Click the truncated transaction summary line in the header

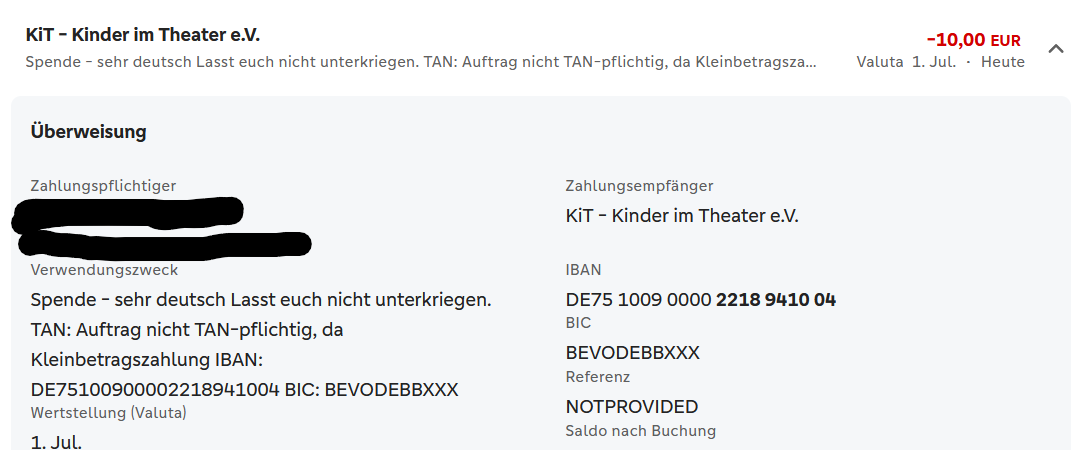pos(421,62)
